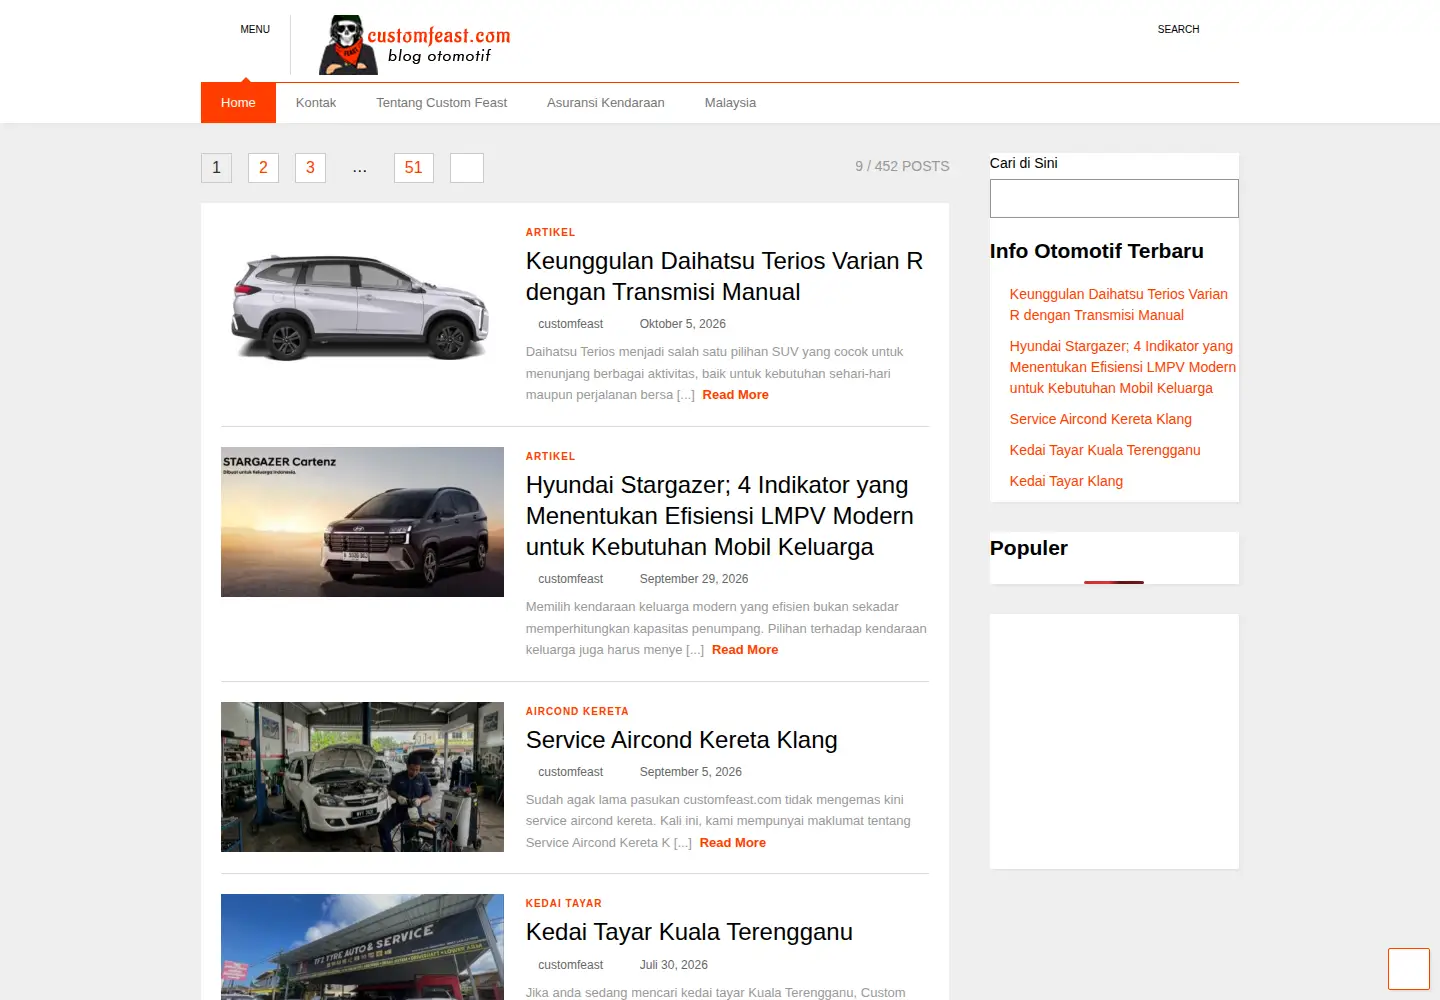
Task: Click Read More on the Hyundai Stargazer excerpt
Action: click(x=745, y=650)
